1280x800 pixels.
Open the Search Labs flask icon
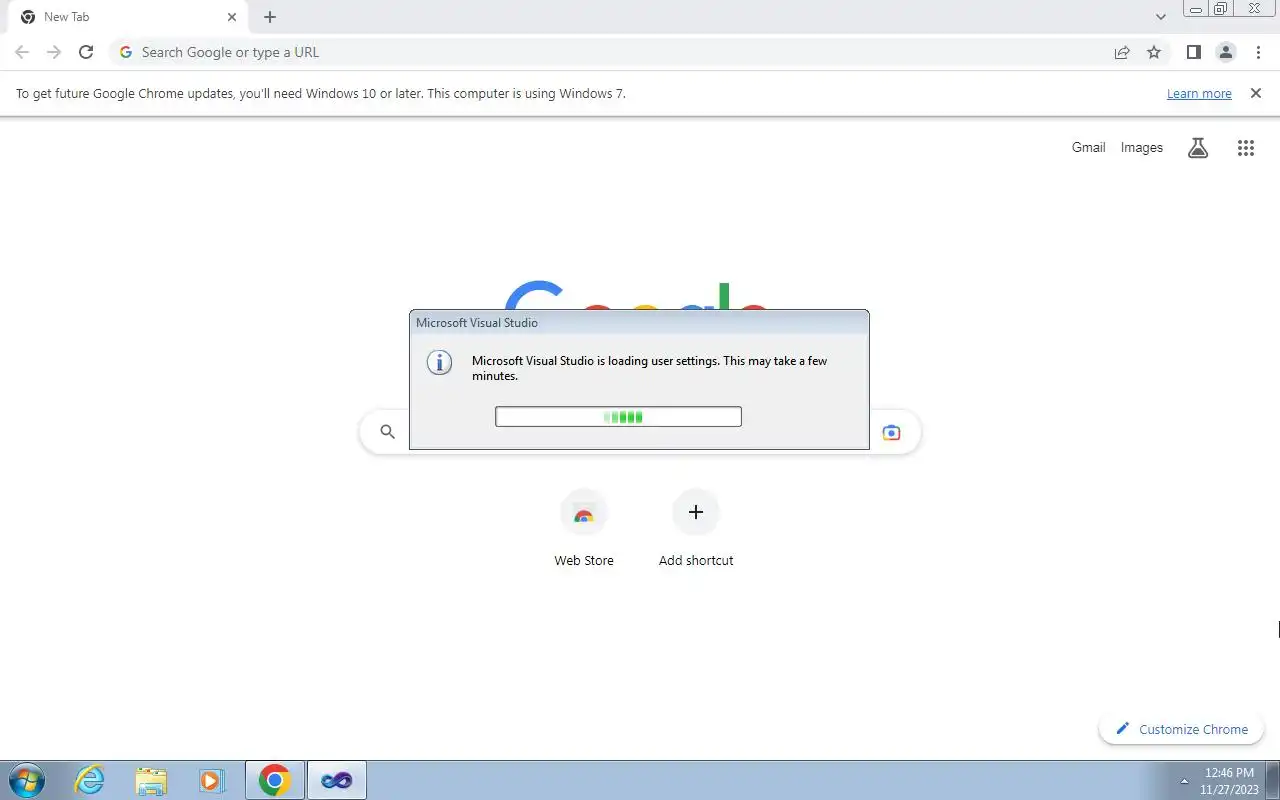pyautogui.click(x=1198, y=148)
